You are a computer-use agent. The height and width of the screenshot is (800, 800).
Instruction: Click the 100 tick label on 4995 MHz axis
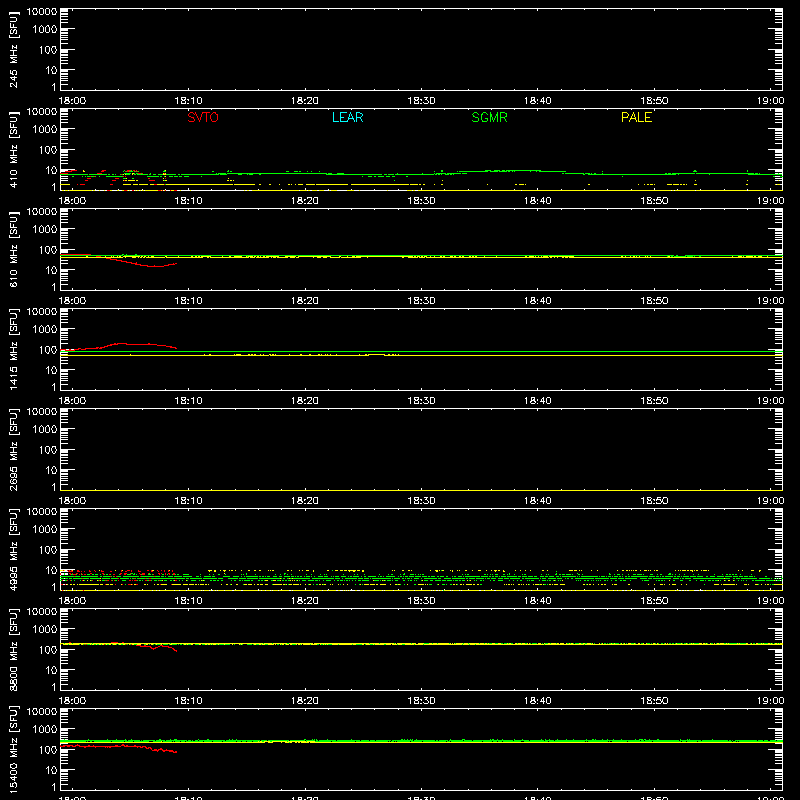tap(48, 550)
